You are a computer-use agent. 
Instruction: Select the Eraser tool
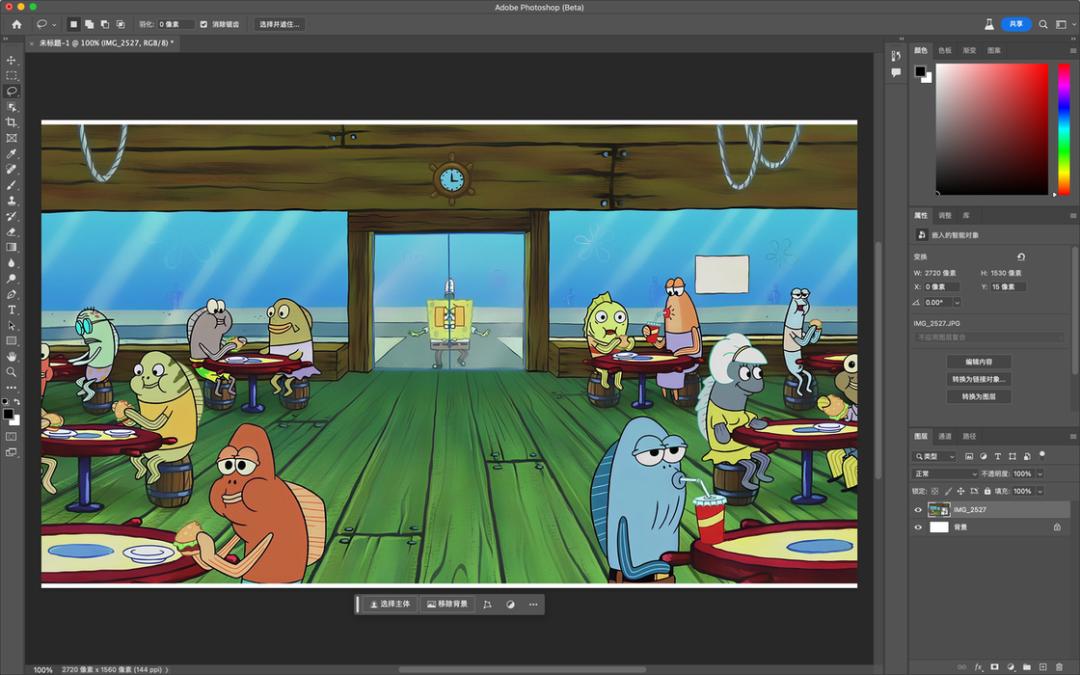coord(12,231)
